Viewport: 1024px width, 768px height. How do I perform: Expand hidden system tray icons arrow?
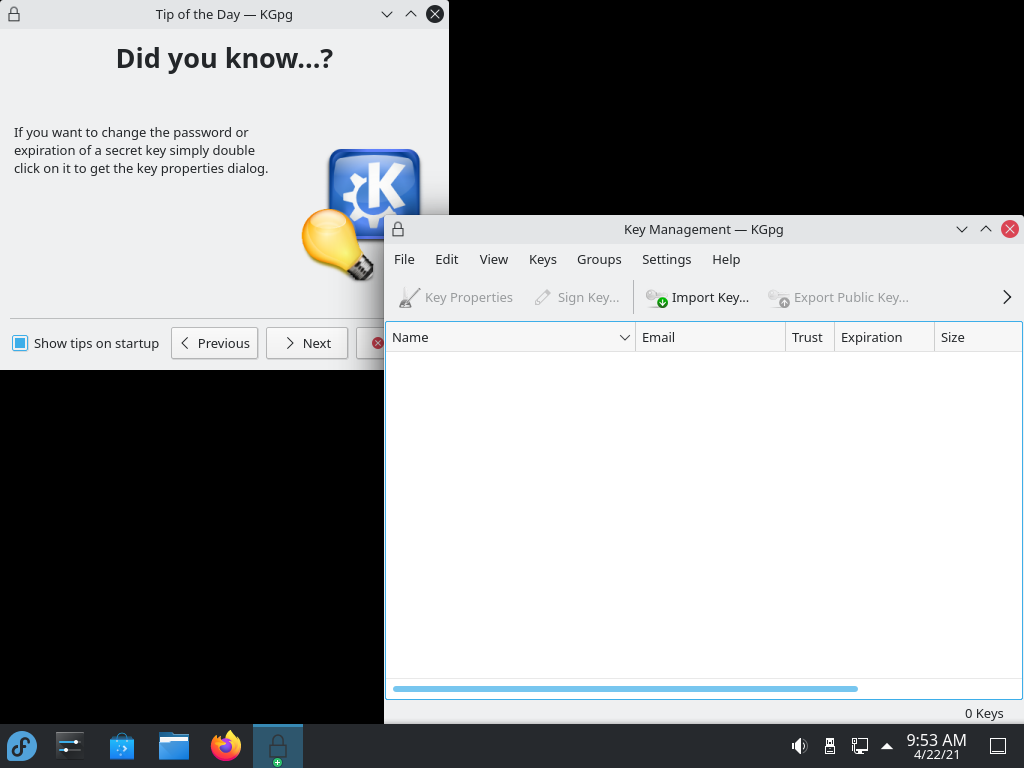coord(887,746)
